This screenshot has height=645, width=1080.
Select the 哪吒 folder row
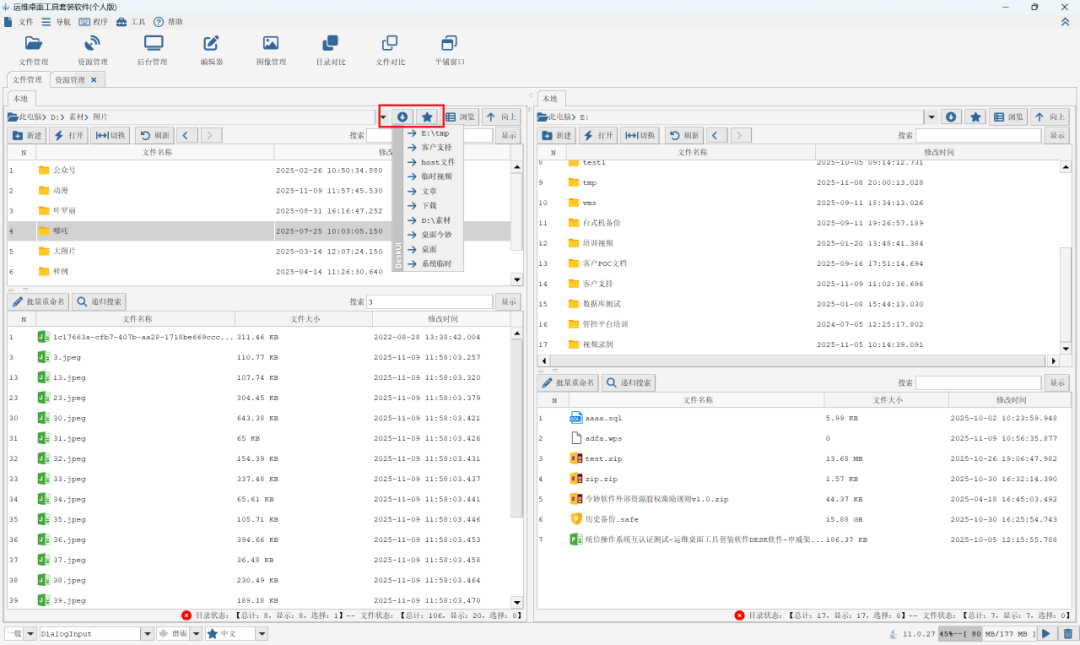[x=259, y=231]
